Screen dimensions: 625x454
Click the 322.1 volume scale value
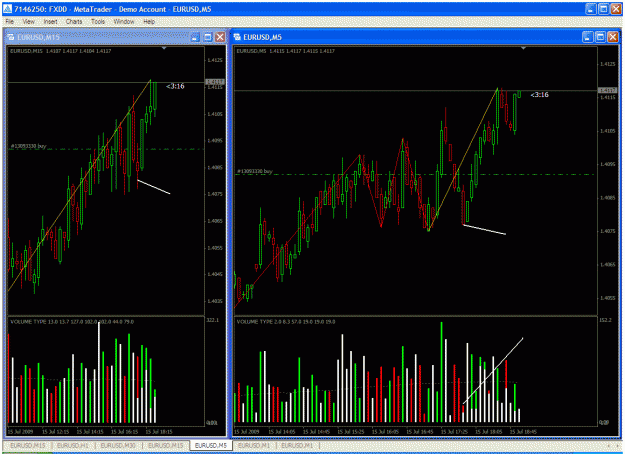coord(213,320)
